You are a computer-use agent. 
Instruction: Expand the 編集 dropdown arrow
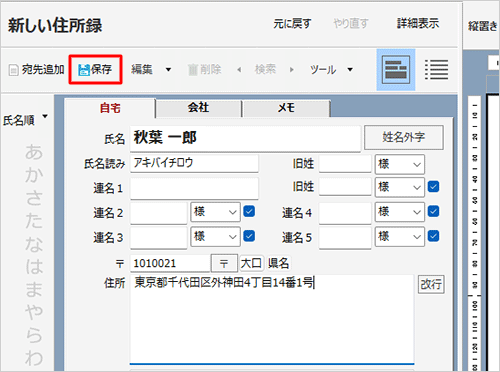(x=168, y=70)
